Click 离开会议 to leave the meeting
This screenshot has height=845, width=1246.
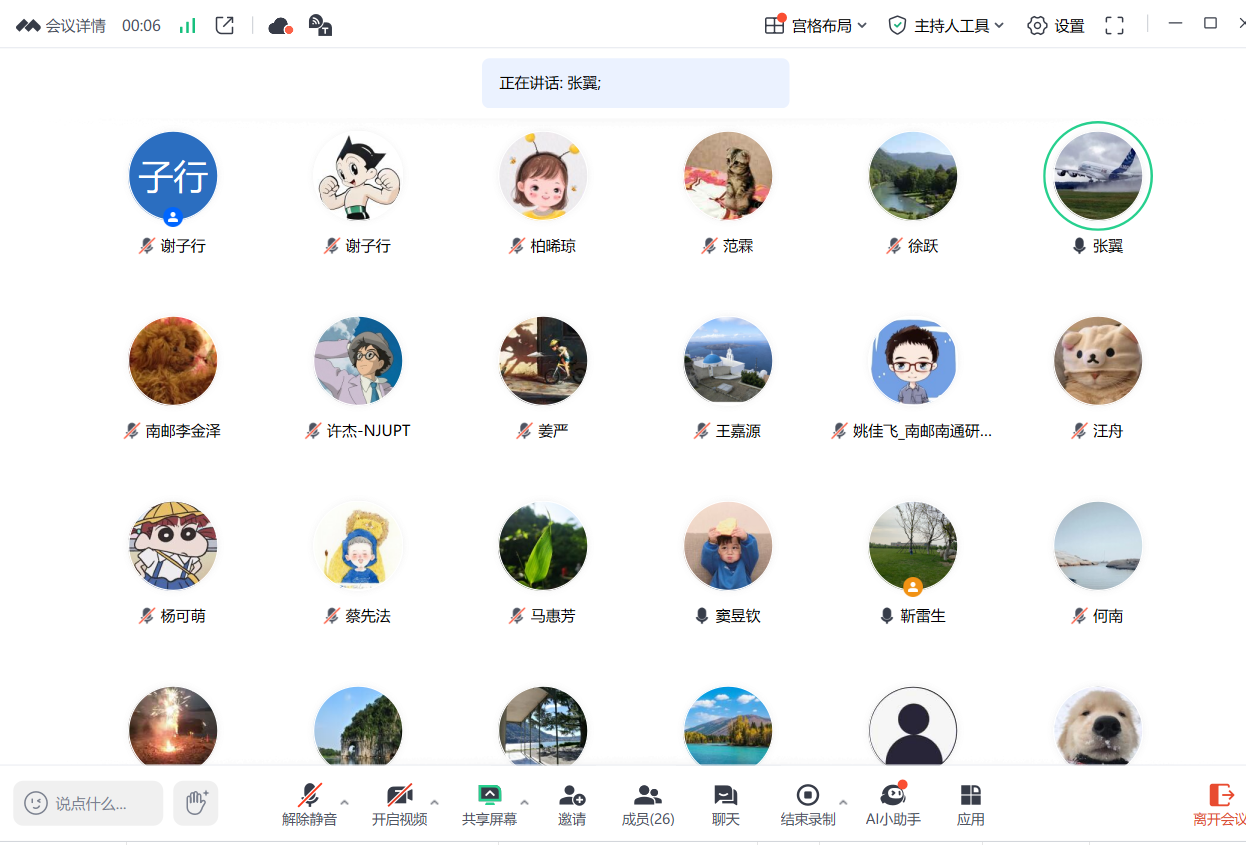[1220, 804]
